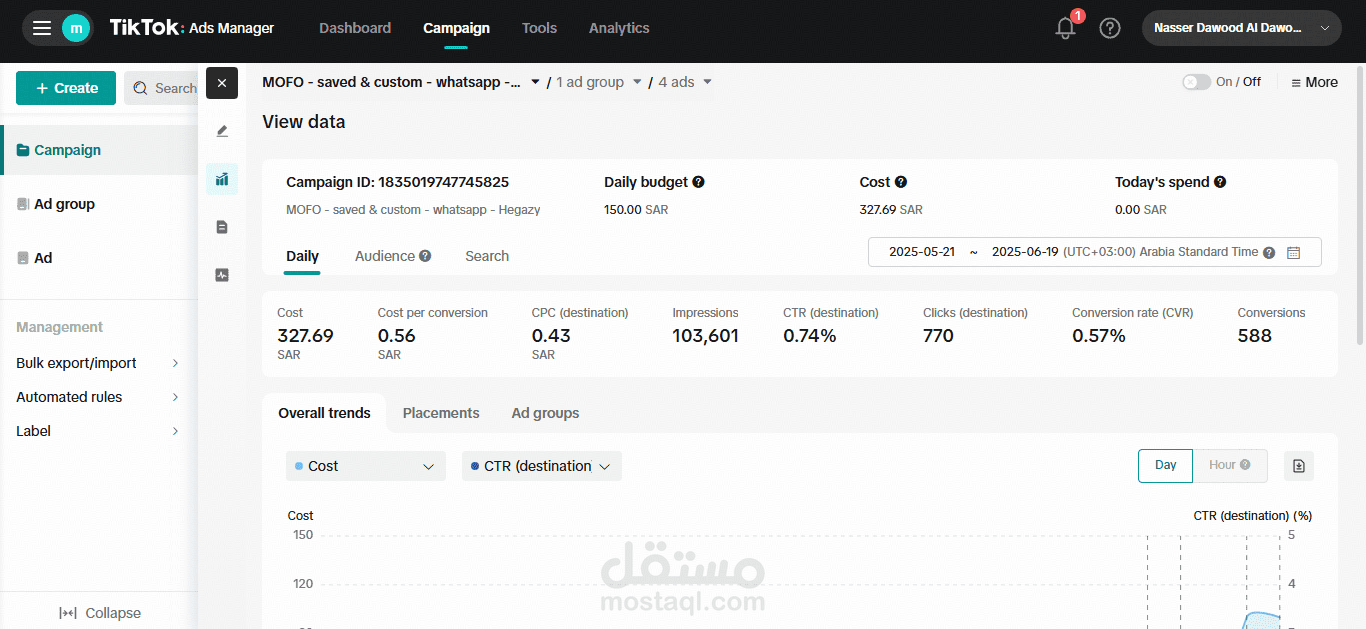
Task: Select the Ad groups tab
Action: pos(545,413)
